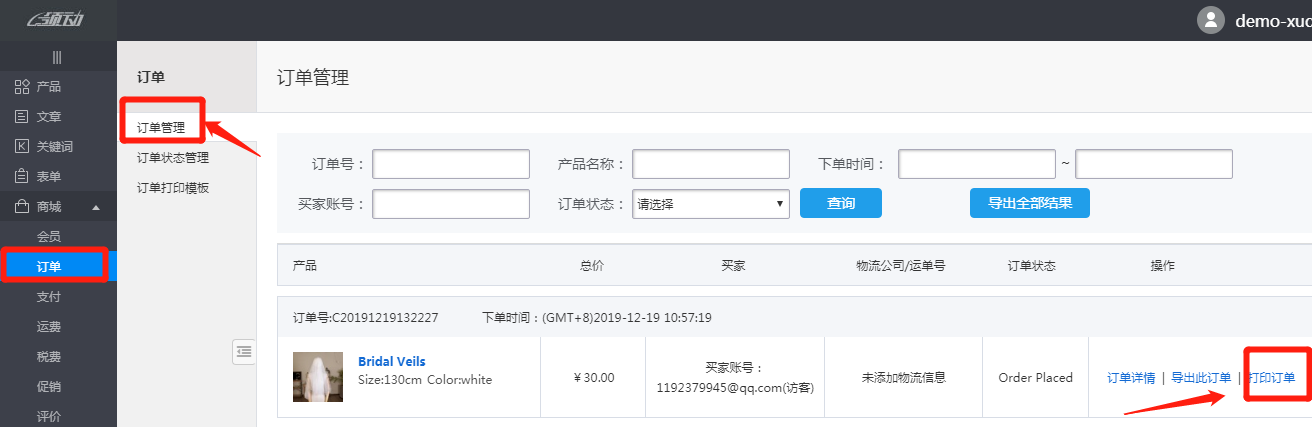
Task: Click the user avatar icon
Action: pos(1211,20)
